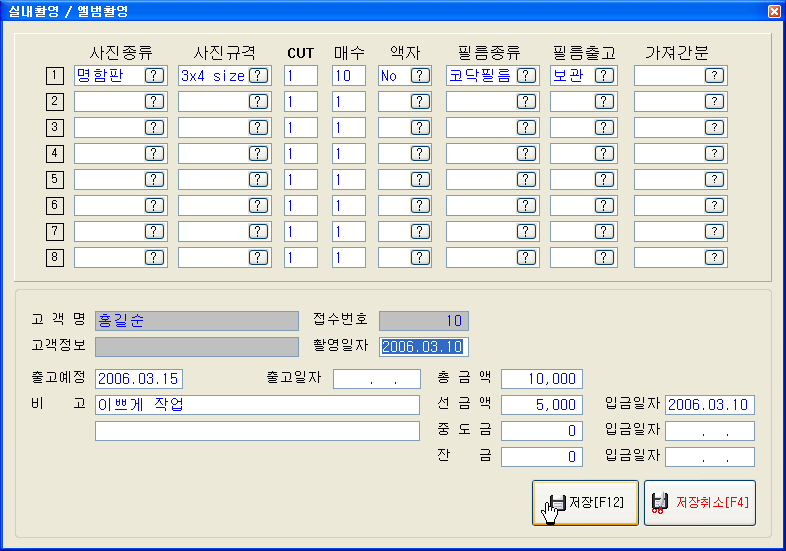Open 사진규격 lookup next to 3x4 size

[x=258, y=76]
